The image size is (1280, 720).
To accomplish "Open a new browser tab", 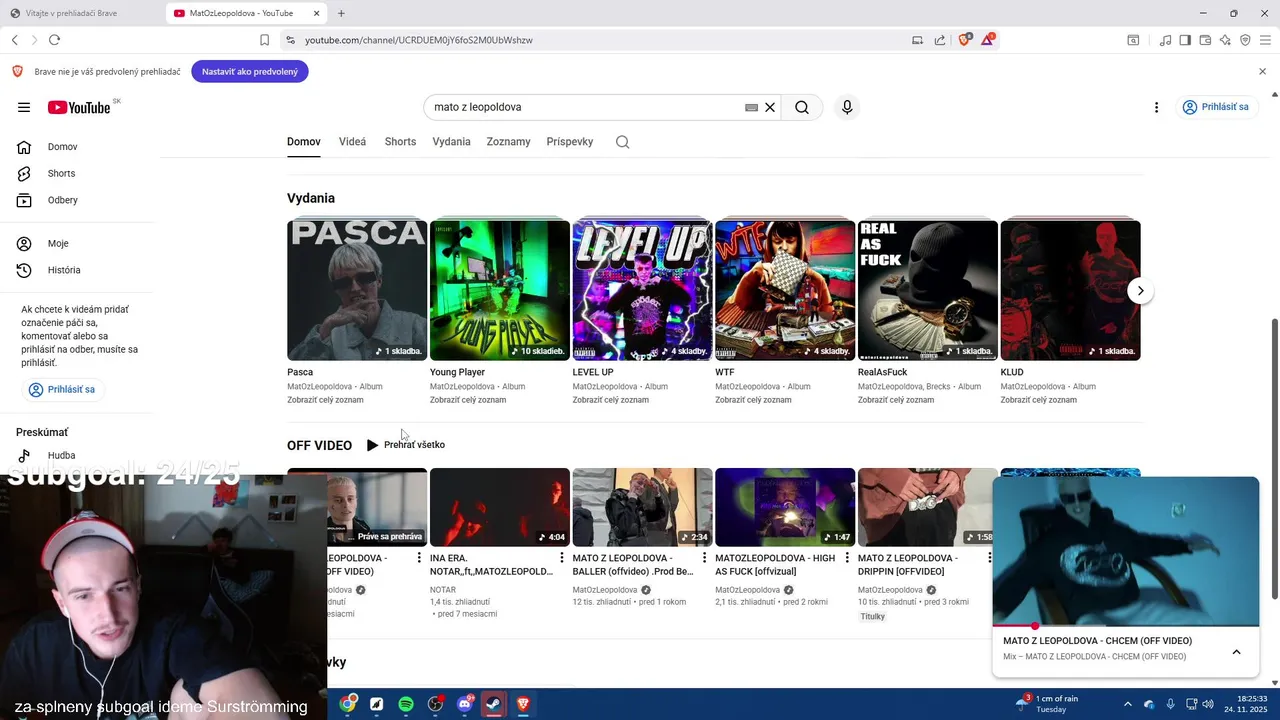I will (x=341, y=13).
